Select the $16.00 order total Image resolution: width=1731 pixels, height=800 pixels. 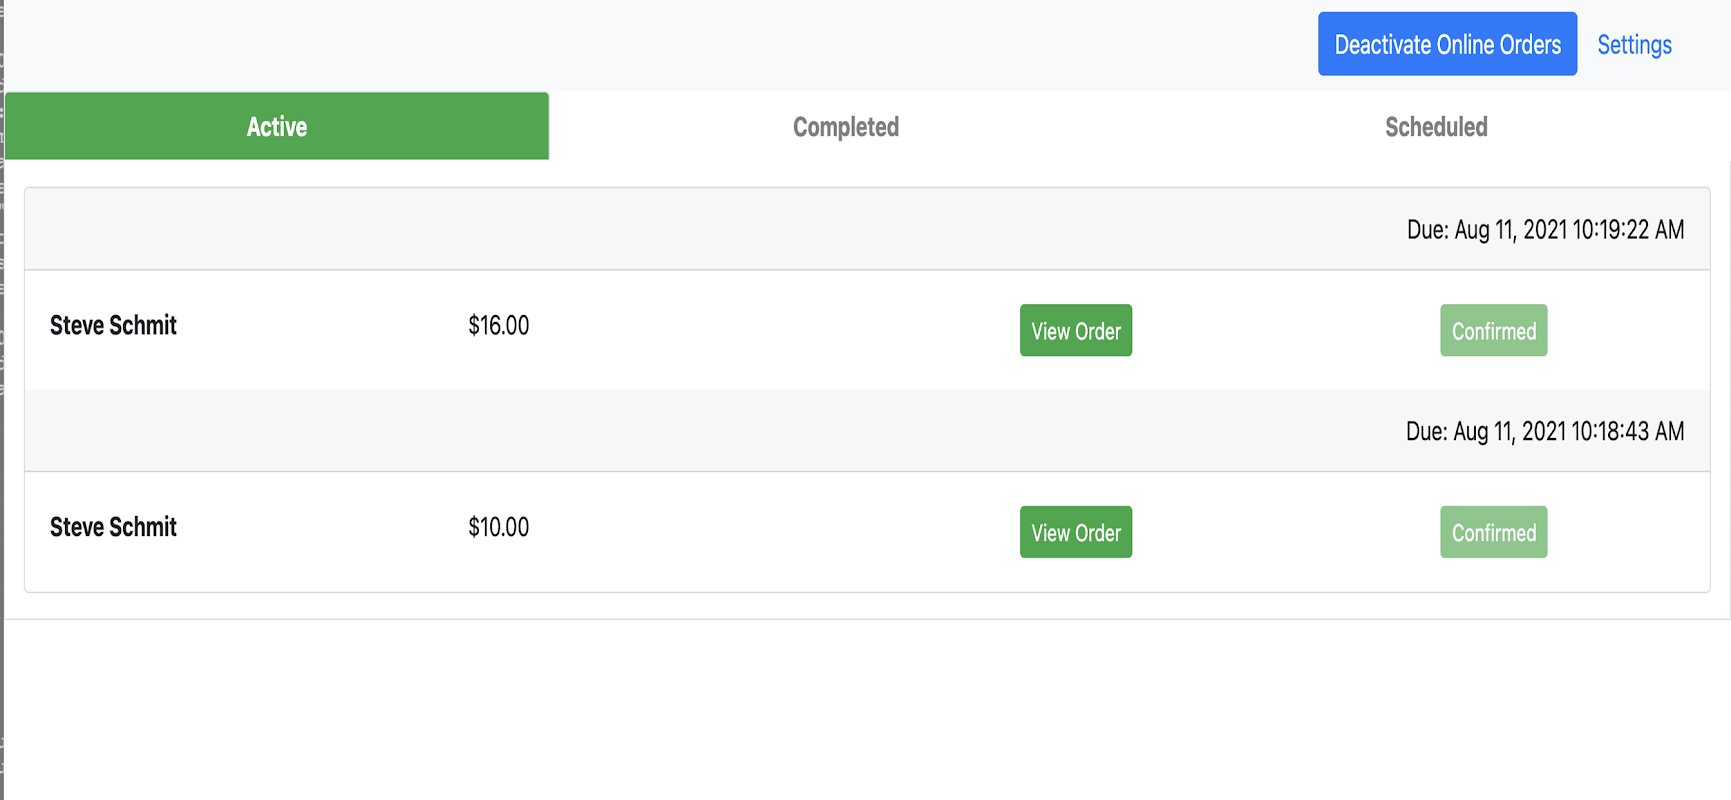tap(499, 326)
